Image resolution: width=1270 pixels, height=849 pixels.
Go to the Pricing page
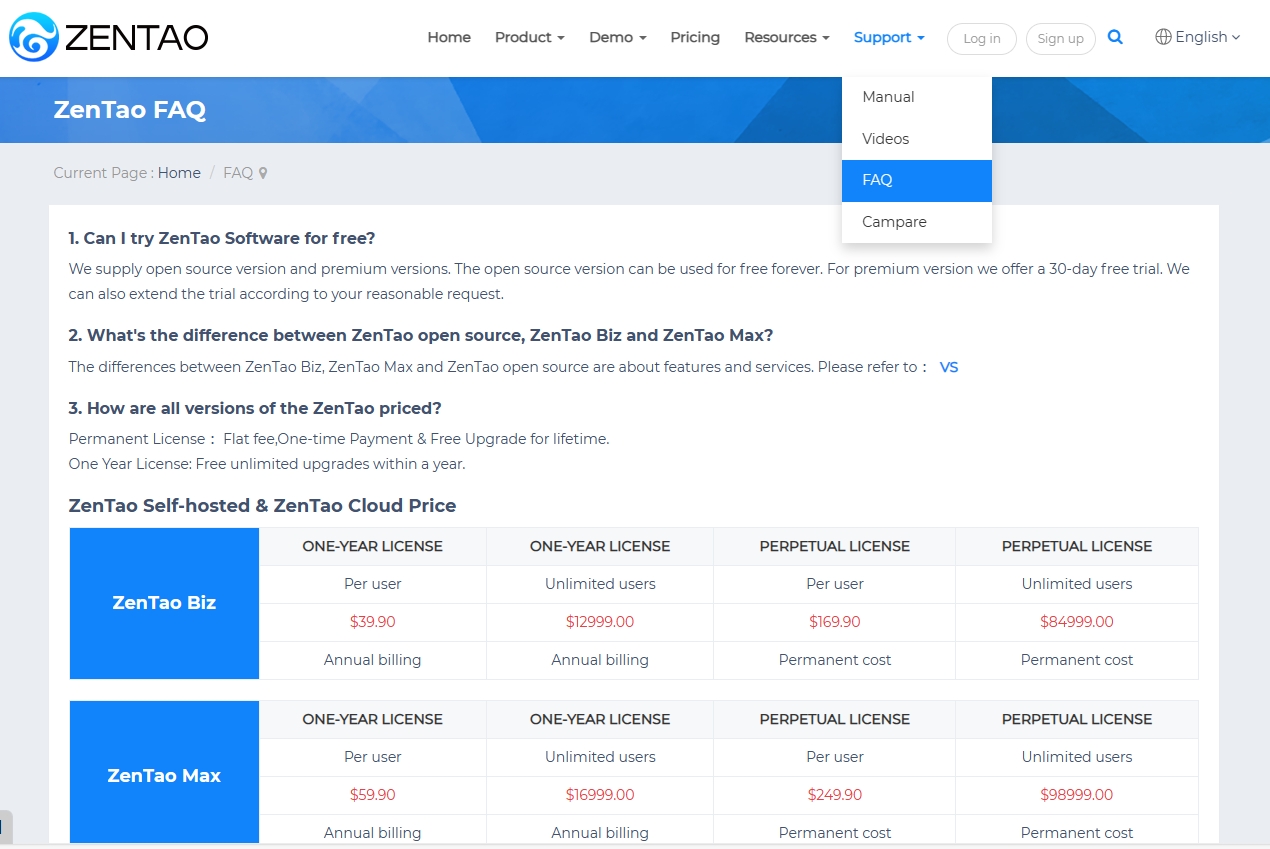pyautogui.click(x=695, y=37)
